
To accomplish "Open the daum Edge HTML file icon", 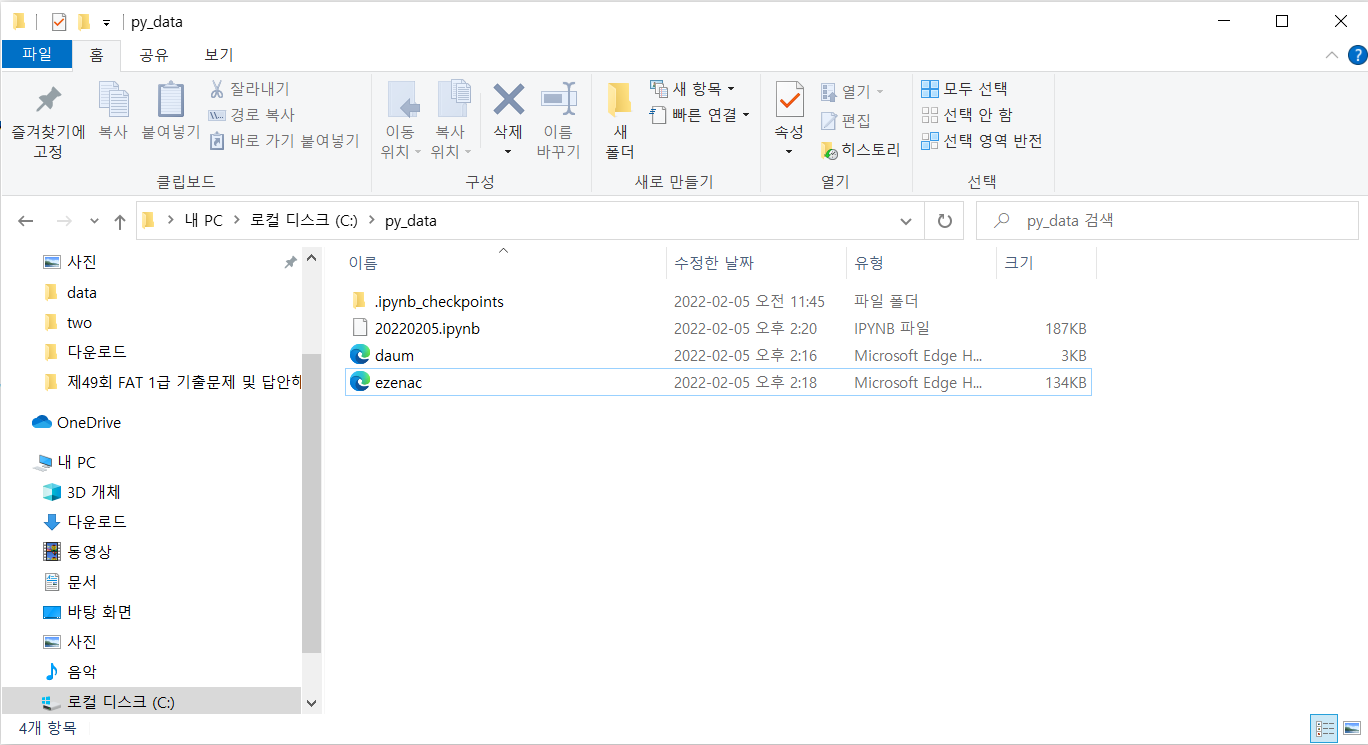I will tap(360, 355).
